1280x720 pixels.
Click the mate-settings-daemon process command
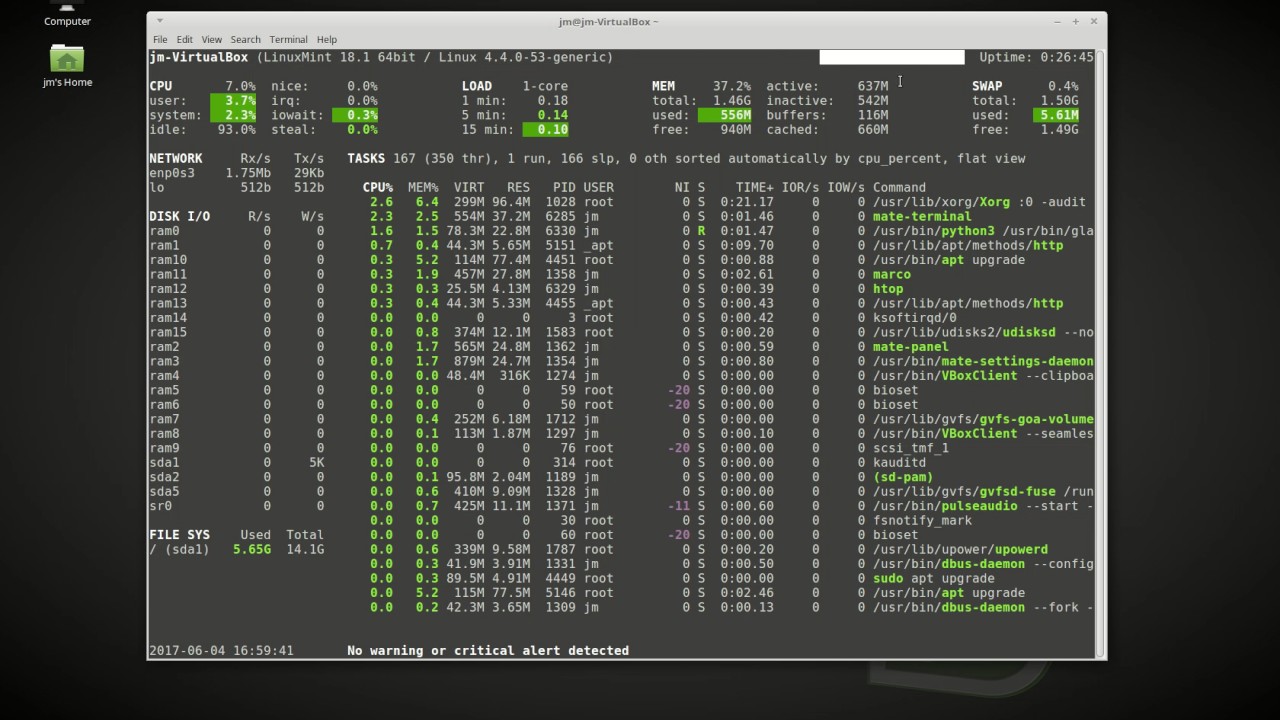[983, 361]
